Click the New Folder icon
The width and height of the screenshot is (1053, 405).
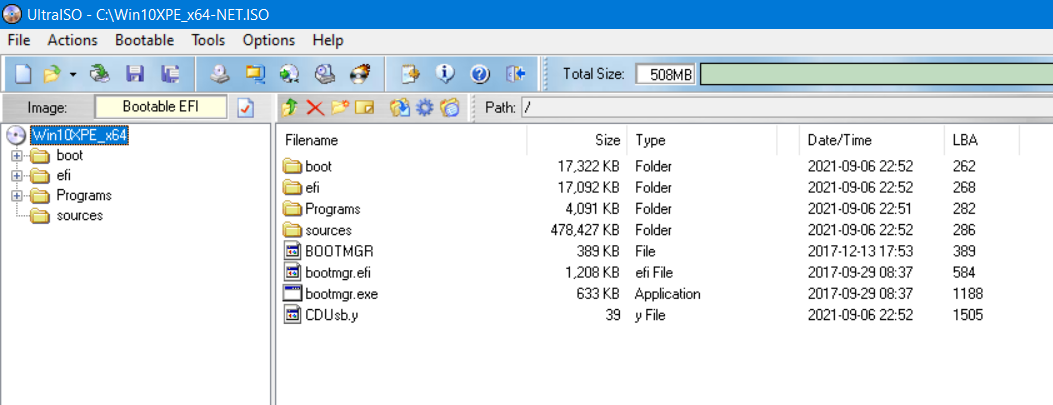pyautogui.click(x=340, y=107)
